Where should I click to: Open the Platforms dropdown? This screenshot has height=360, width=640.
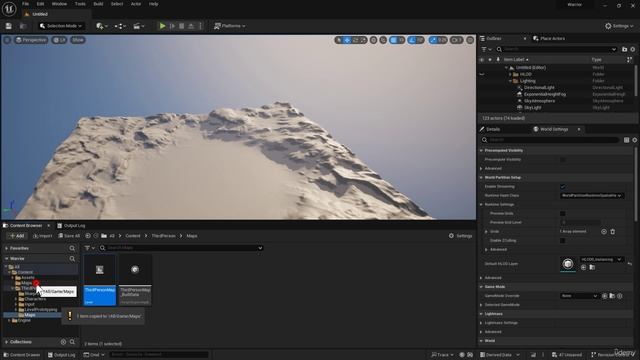[230, 26]
